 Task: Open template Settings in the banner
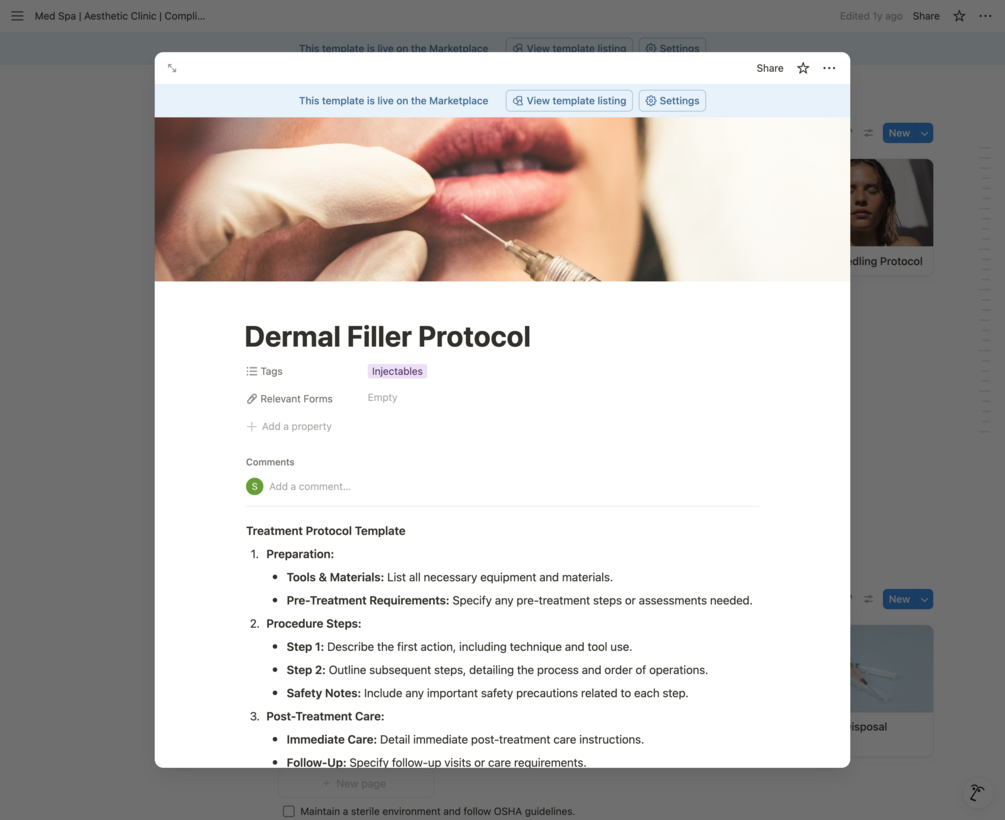point(672,101)
